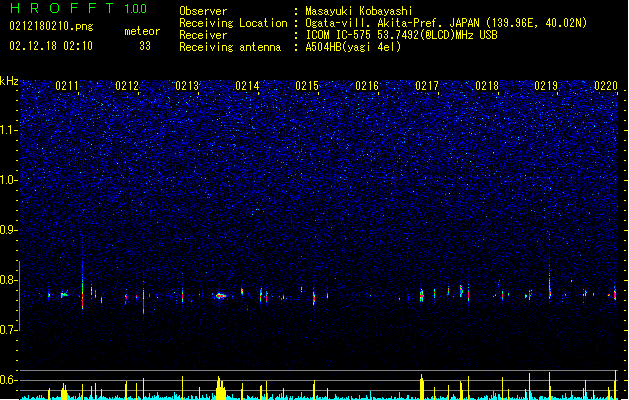Click the kHz axis unit label

click(x=9, y=81)
